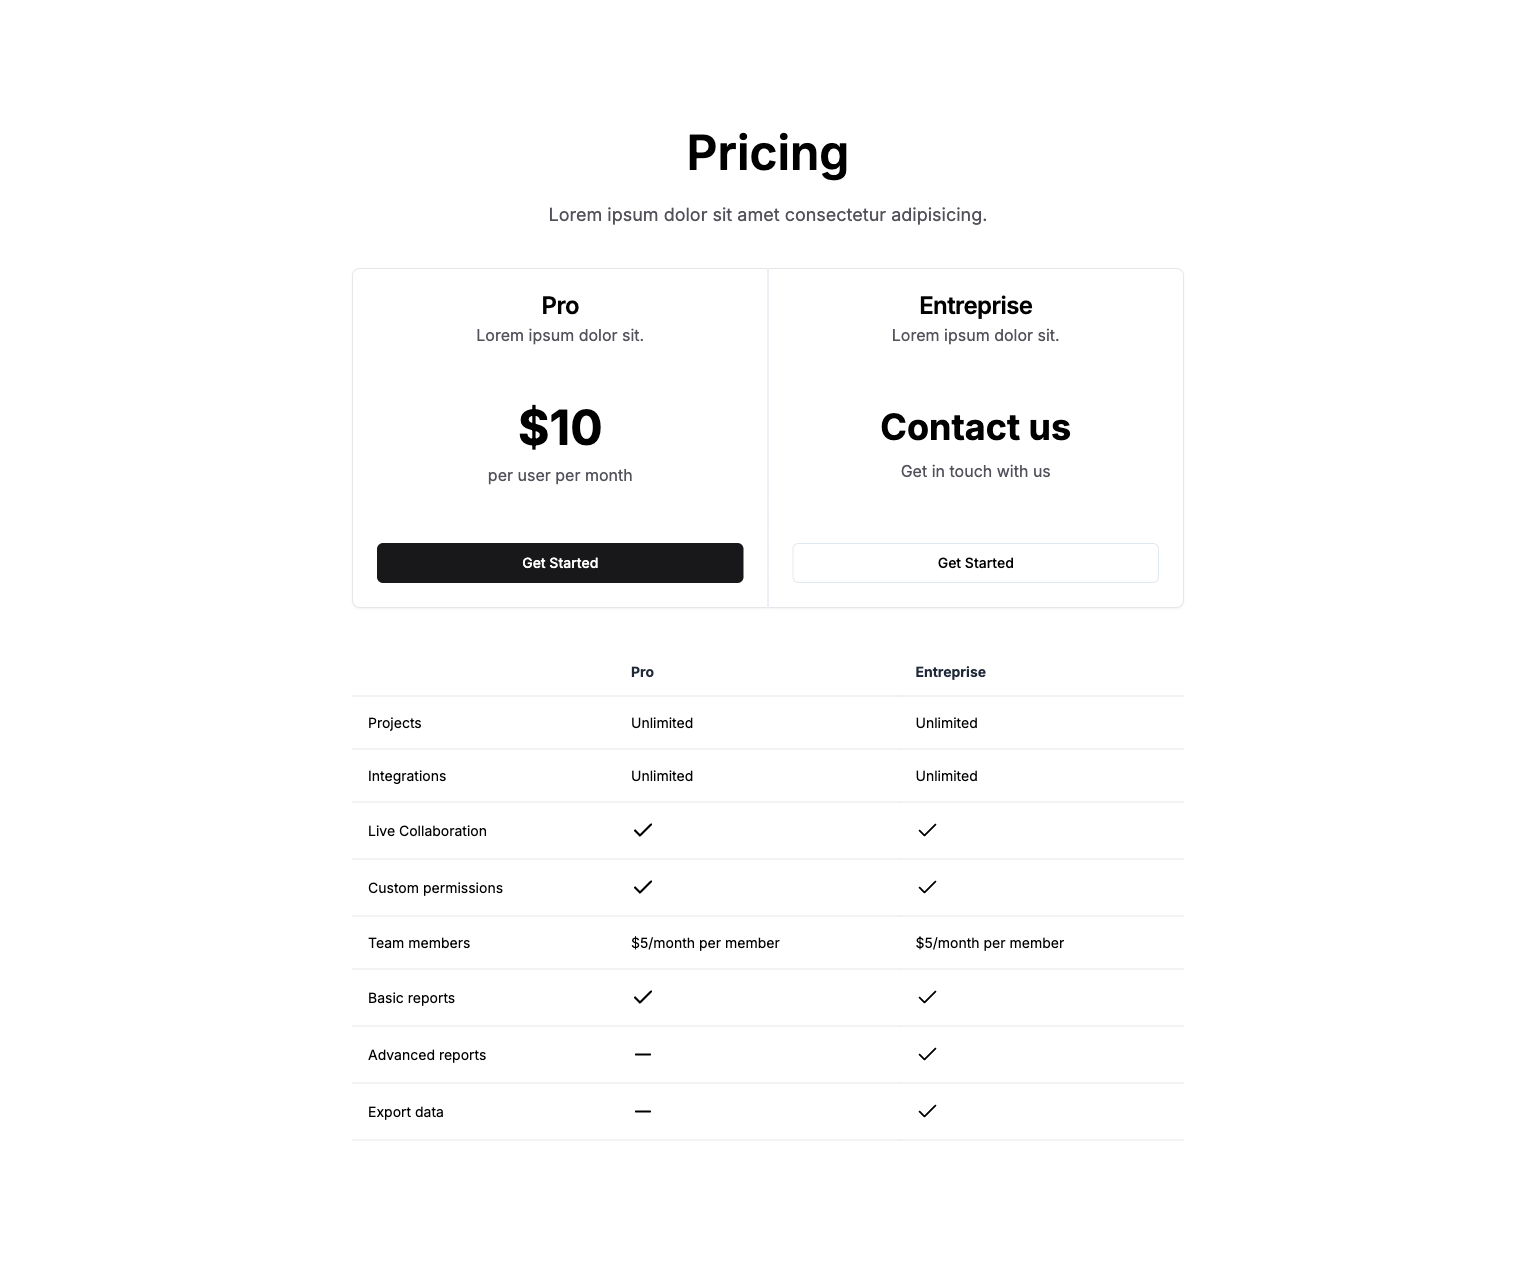Click Pro dash icon for Export data
Screen dimensions: 1536x1269
click(x=643, y=1111)
